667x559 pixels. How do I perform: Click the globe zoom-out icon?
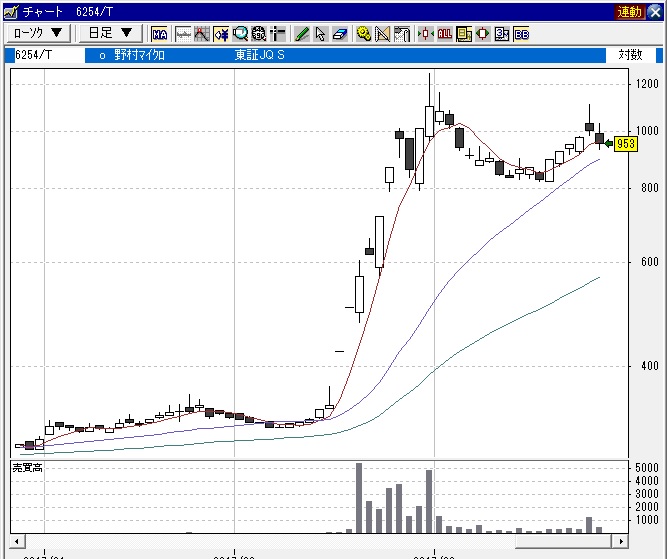(259, 34)
